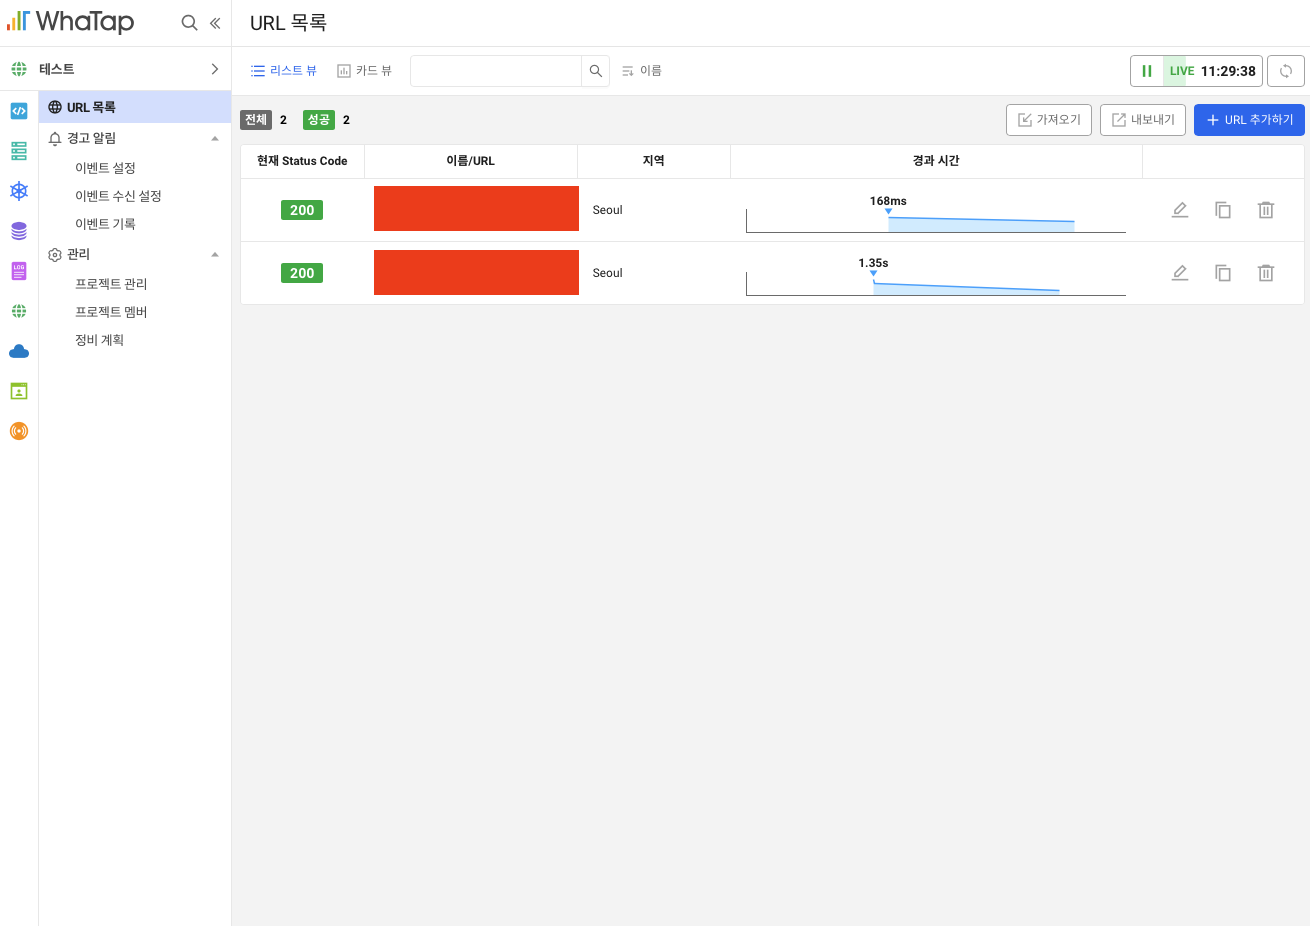Click the magnifier search button
Image resolution: width=1310 pixels, height=926 pixels.
pyautogui.click(x=596, y=71)
